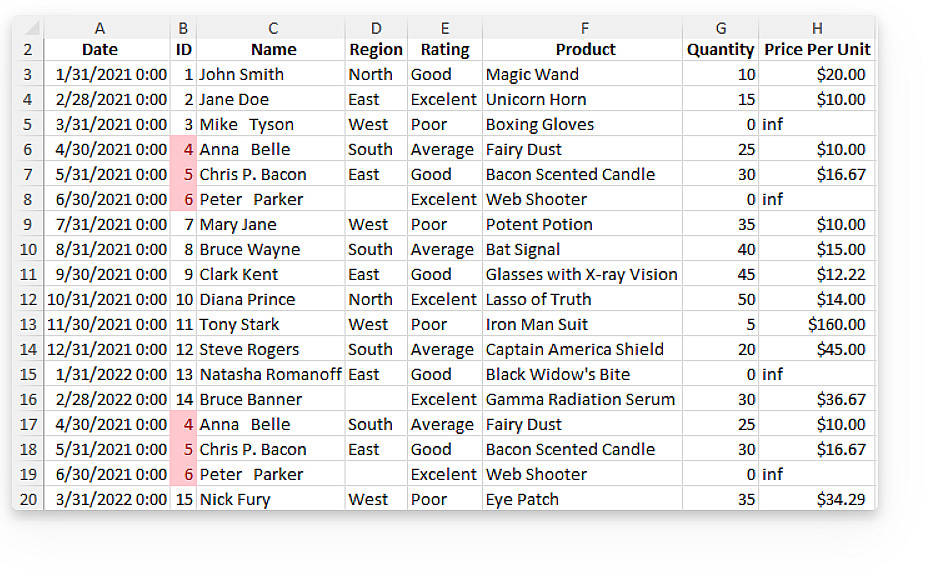Screen dimensions: 938x570
Task: Click the 'Natasha Romanoff' name cell
Action: [x=271, y=374]
